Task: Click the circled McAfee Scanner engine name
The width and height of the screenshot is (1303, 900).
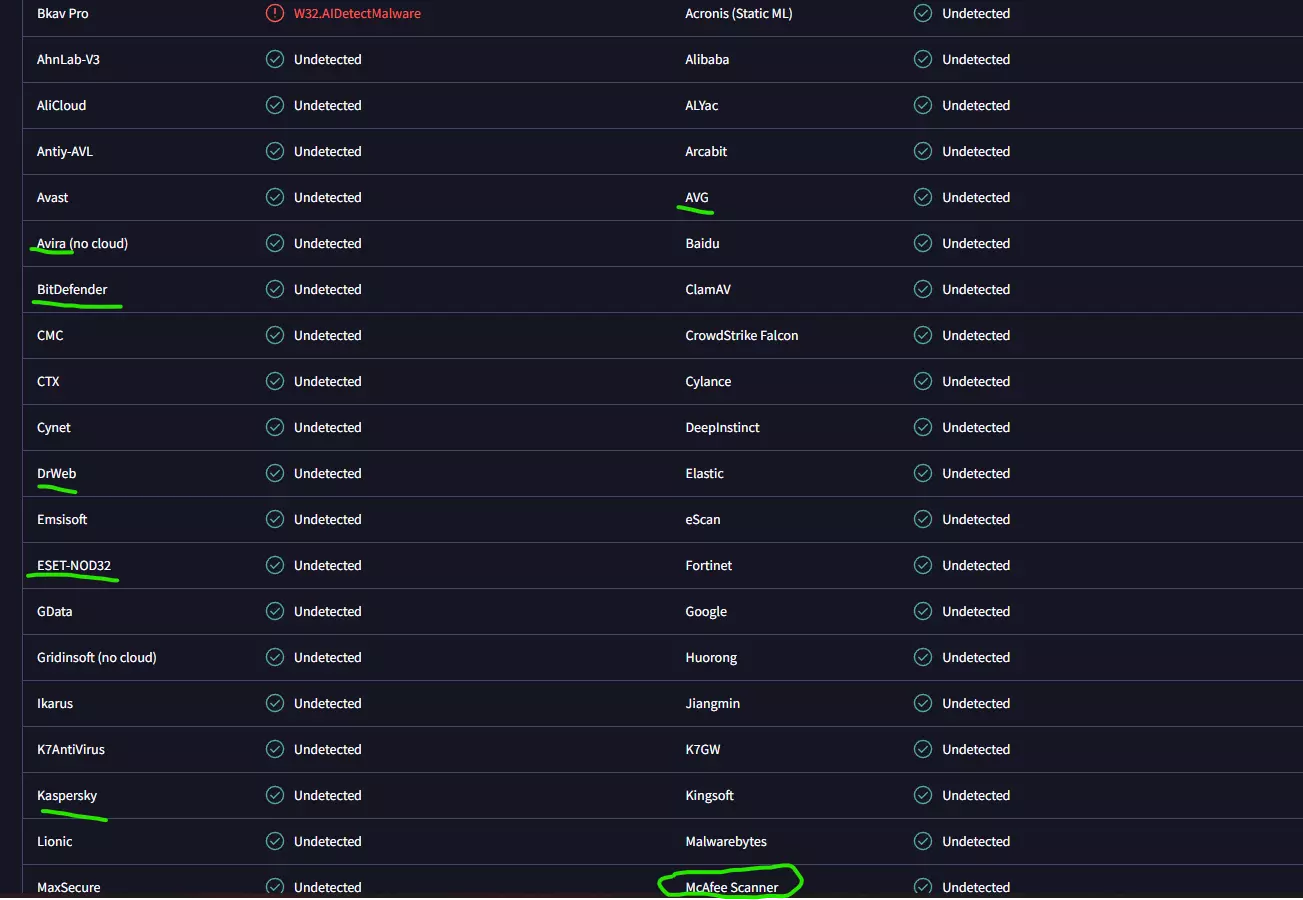Action: [x=732, y=887]
